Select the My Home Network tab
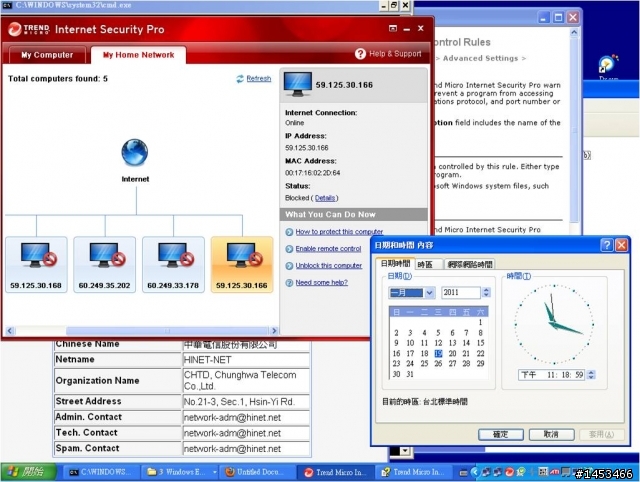The height and width of the screenshot is (482, 640). click(x=138, y=55)
